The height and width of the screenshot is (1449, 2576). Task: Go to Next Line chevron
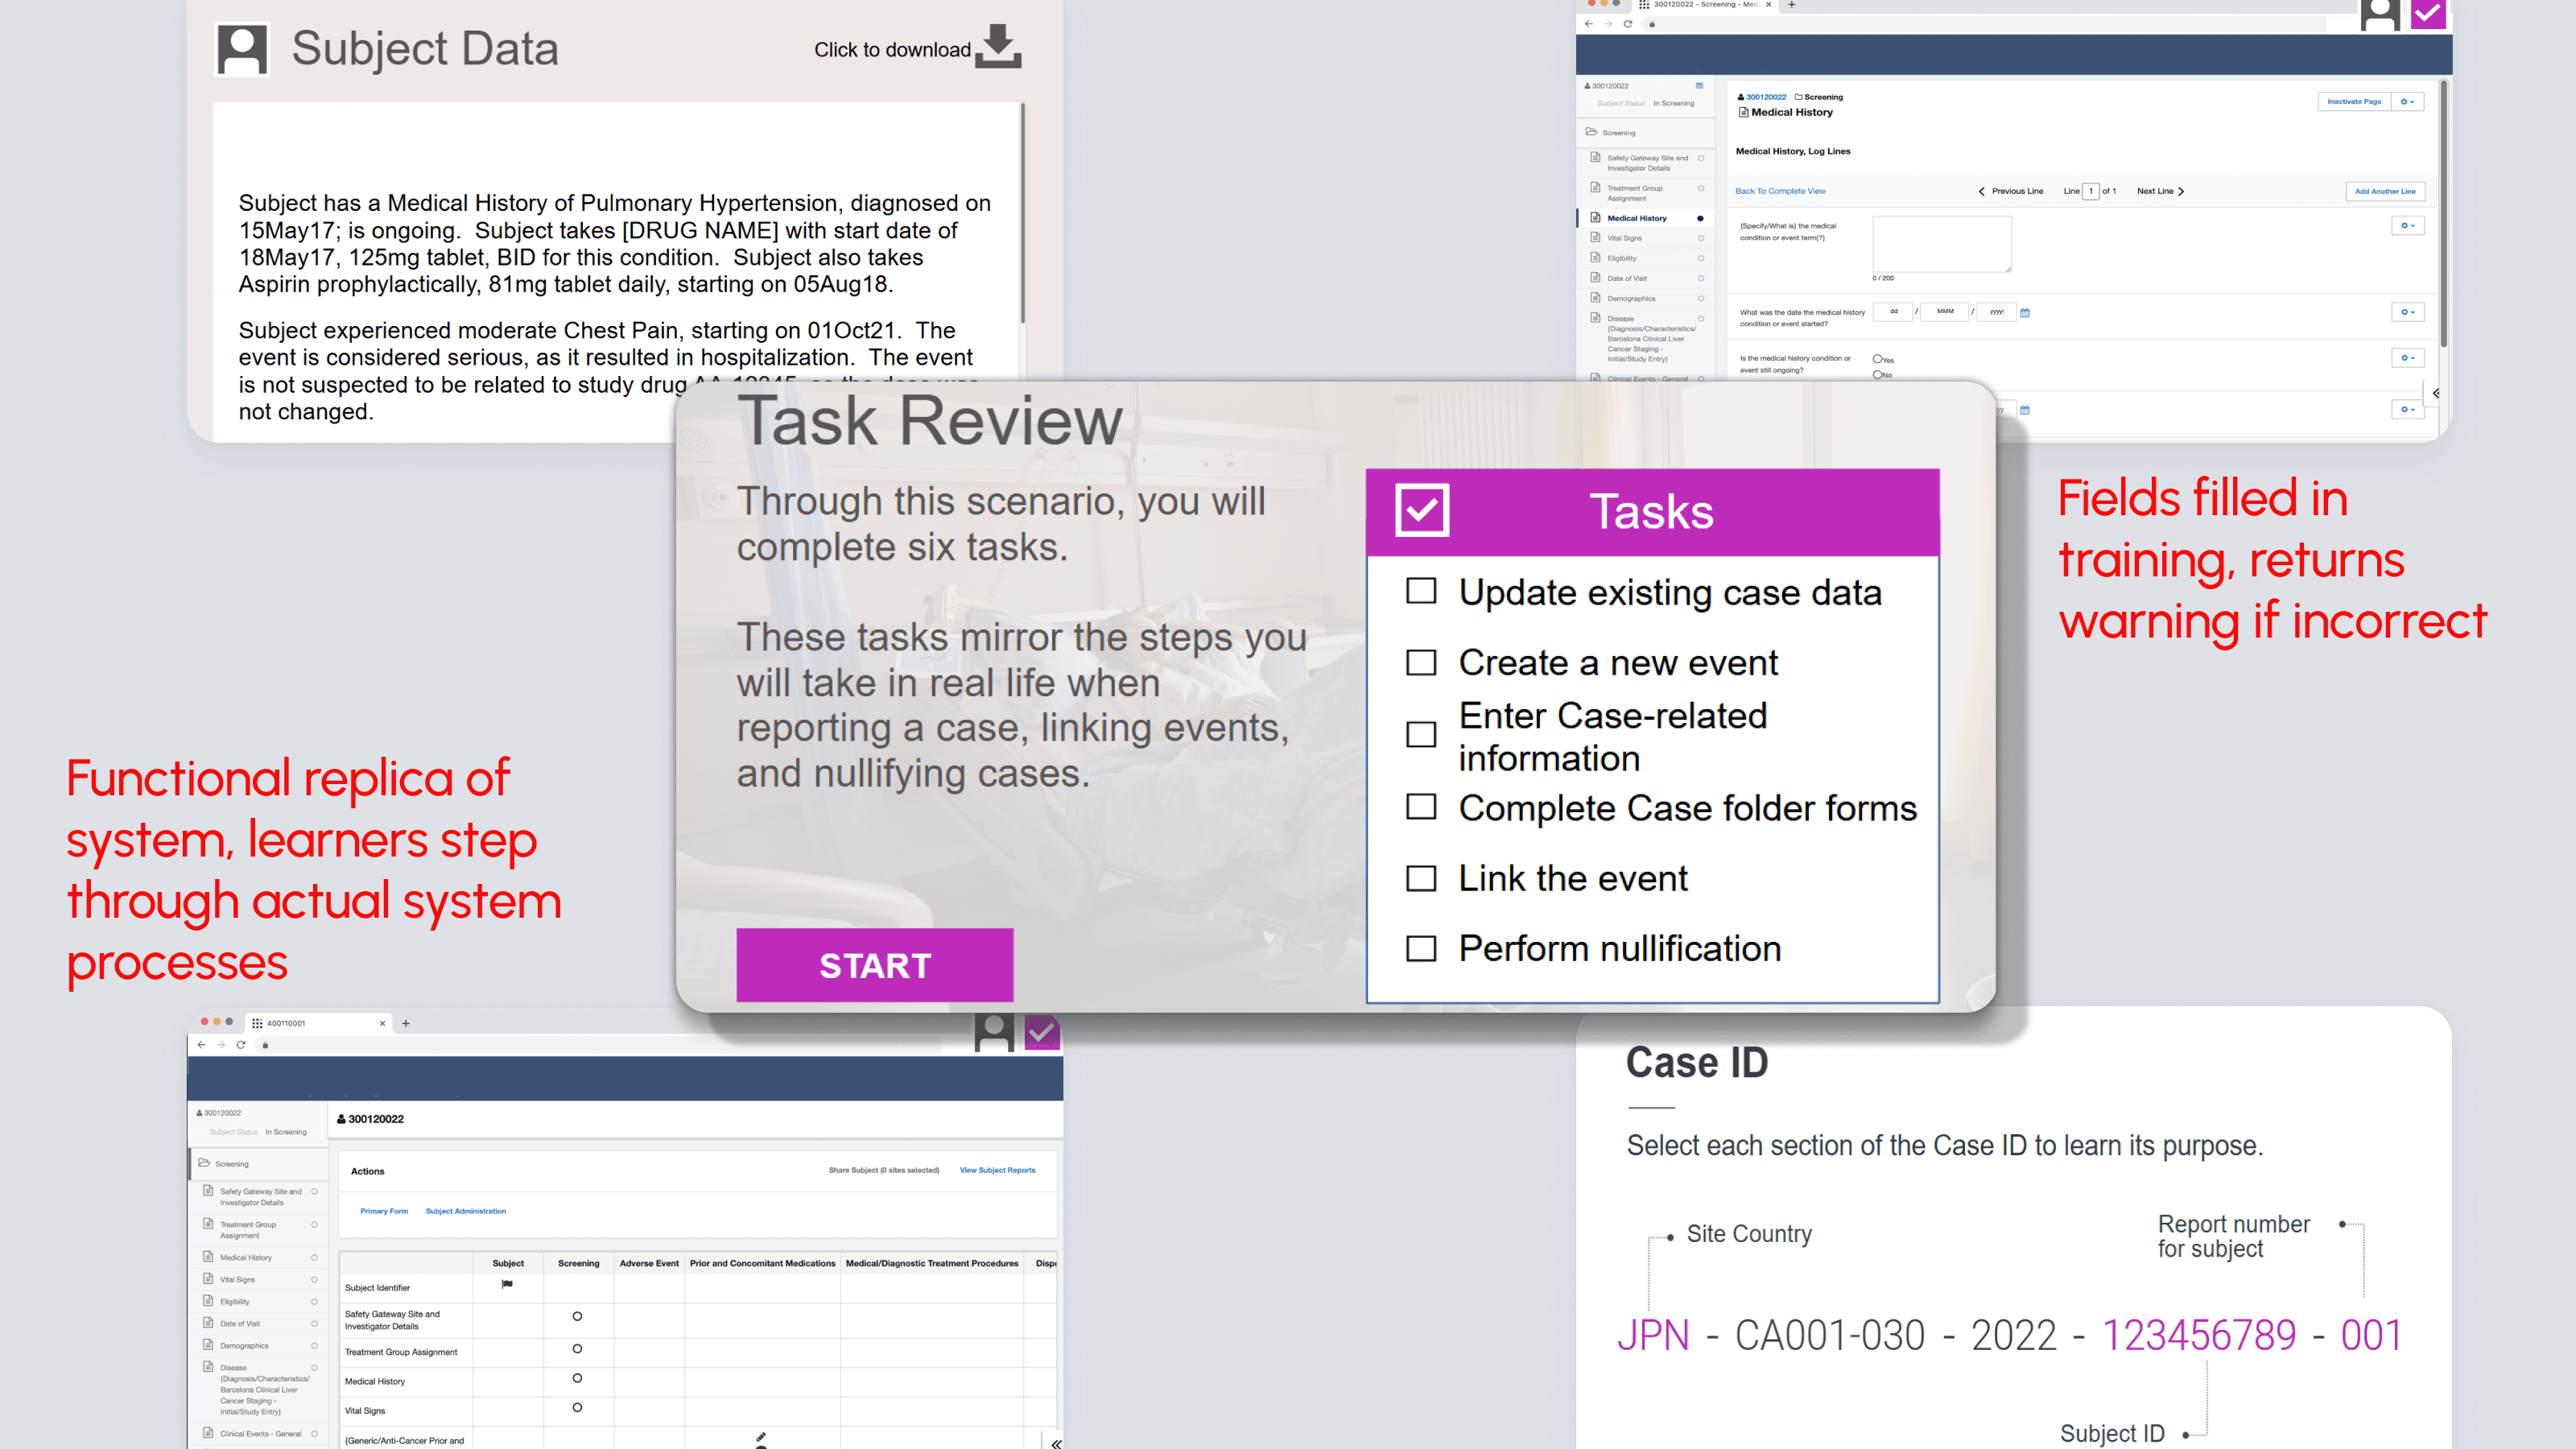[x=2181, y=191]
